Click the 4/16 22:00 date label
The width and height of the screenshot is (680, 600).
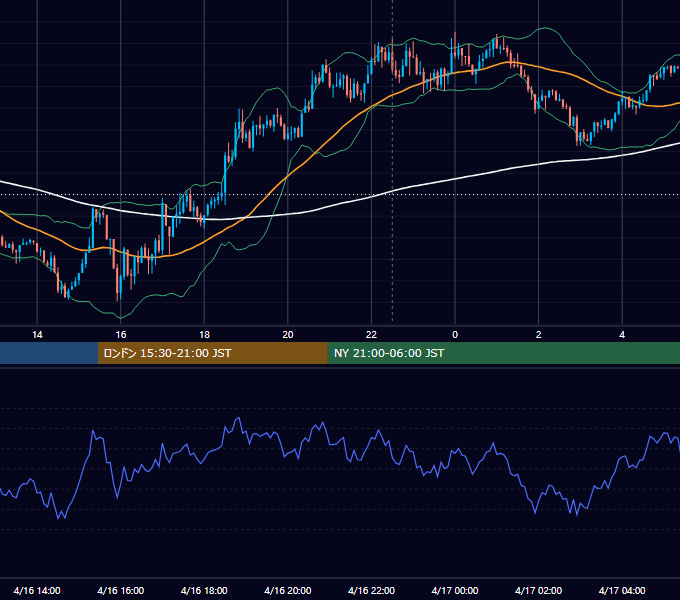coord(372,590)
